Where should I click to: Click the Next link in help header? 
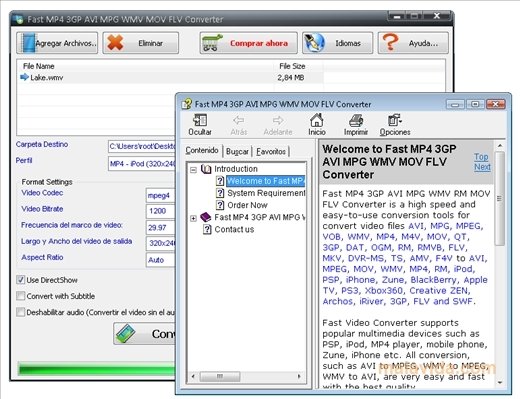point(482,167)
